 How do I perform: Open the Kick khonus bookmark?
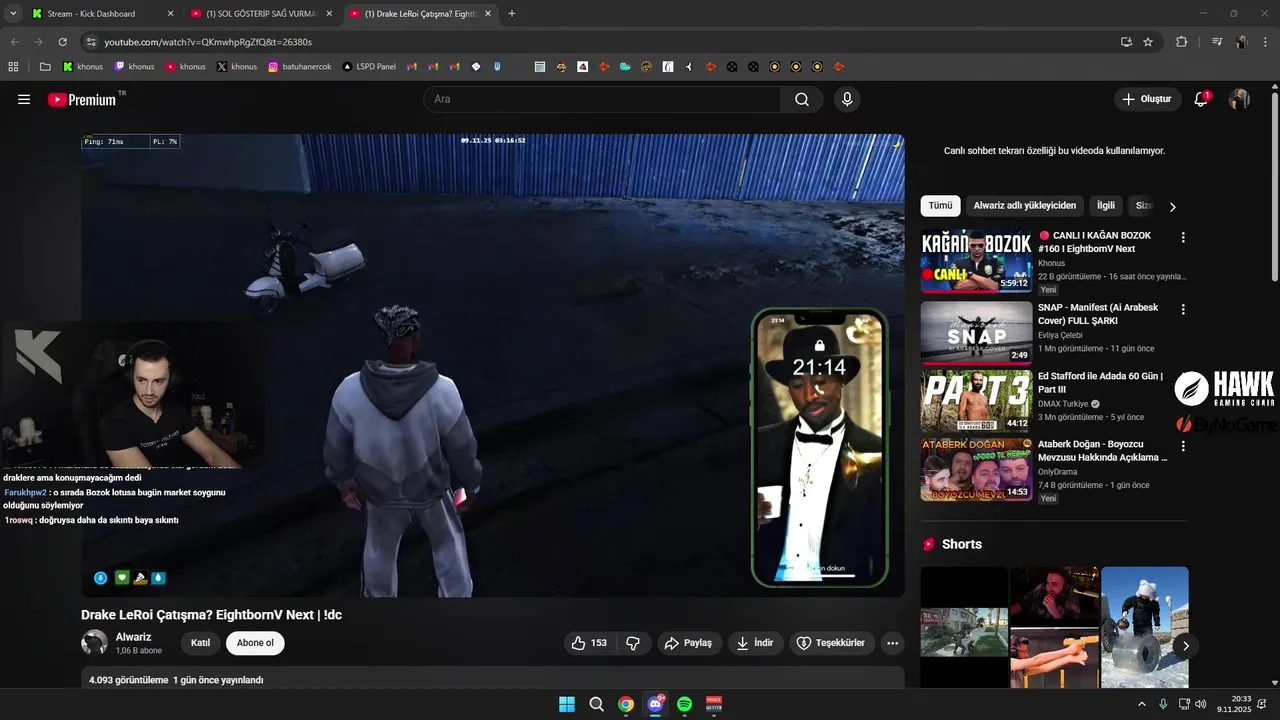click(x=83, y=67)
